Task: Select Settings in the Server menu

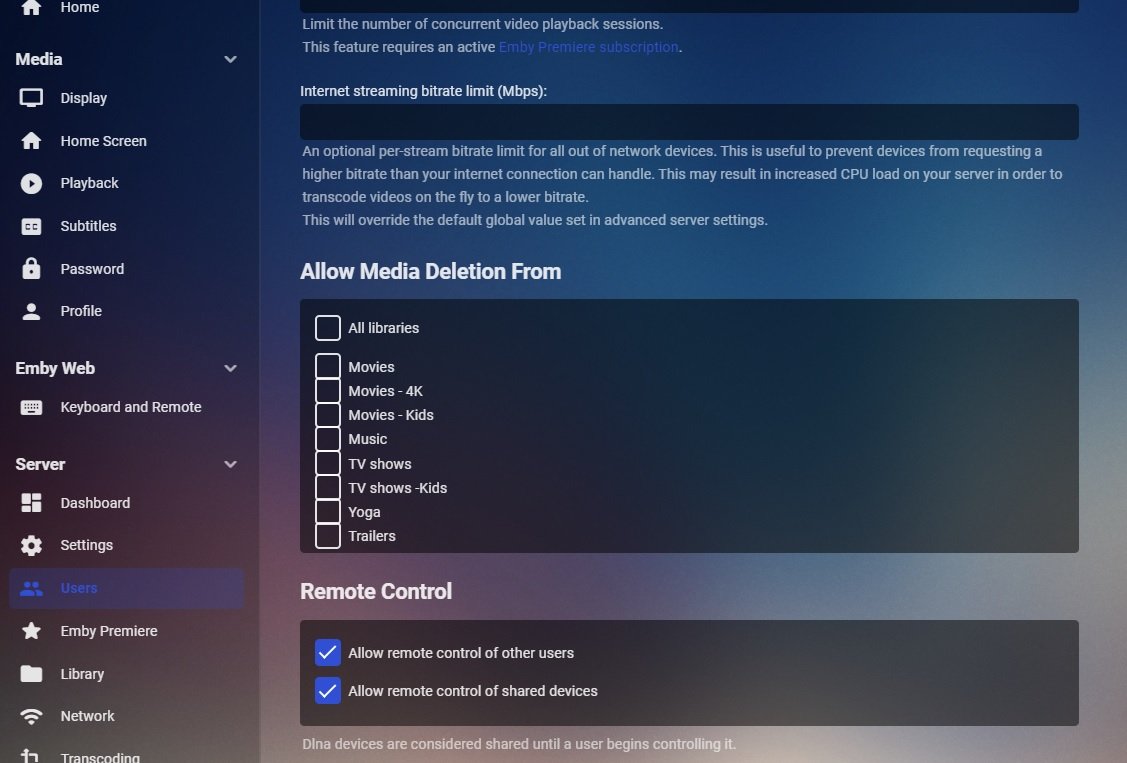Action: 86,545
